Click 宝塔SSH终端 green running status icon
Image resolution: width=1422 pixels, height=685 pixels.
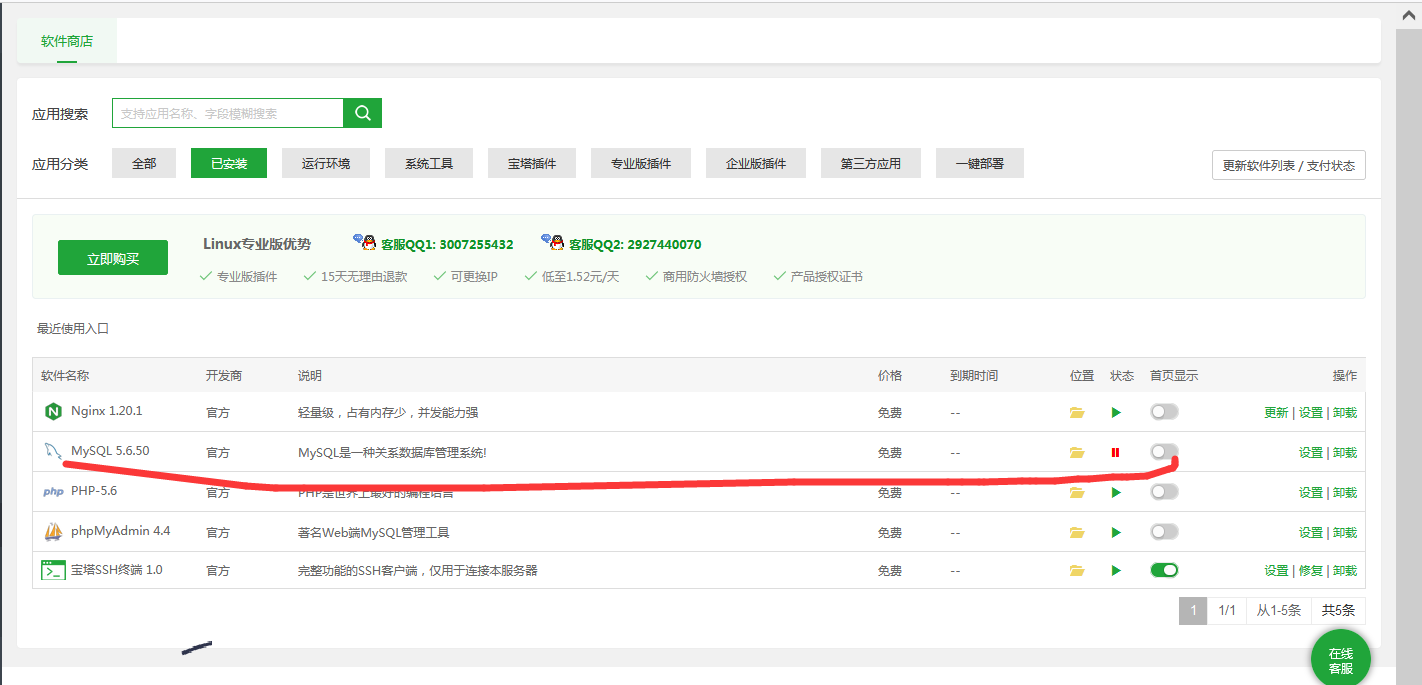1116,570
